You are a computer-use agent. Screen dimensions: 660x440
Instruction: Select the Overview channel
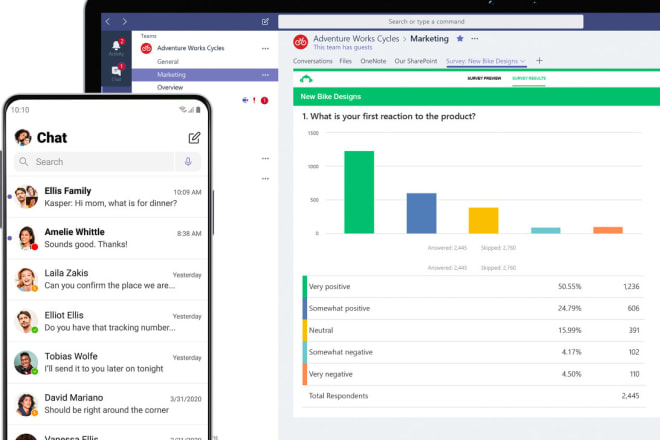click(x=170, y=88)
